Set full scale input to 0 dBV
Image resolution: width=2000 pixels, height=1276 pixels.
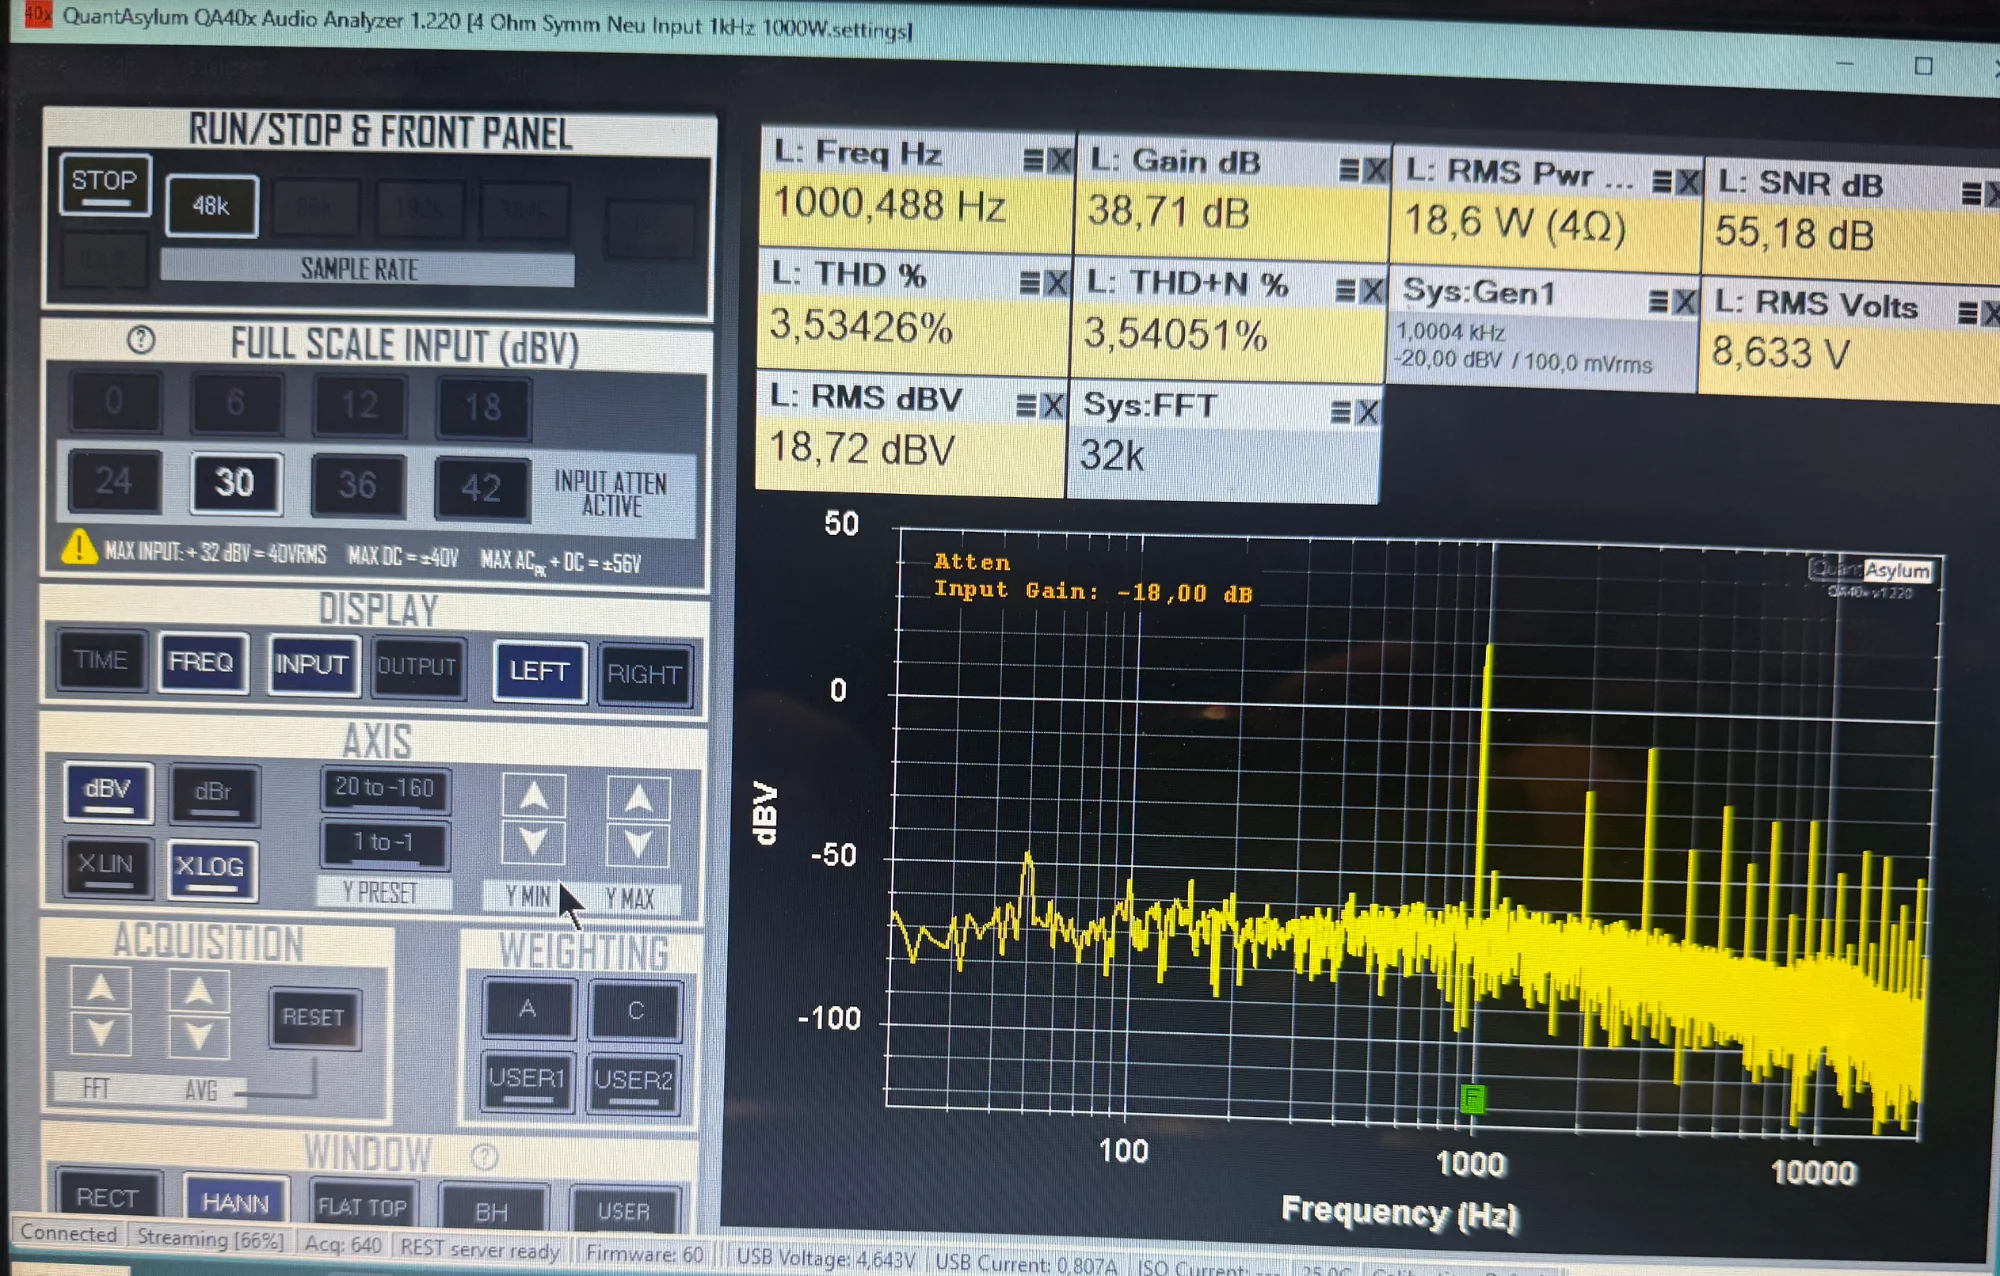point(115,402)
